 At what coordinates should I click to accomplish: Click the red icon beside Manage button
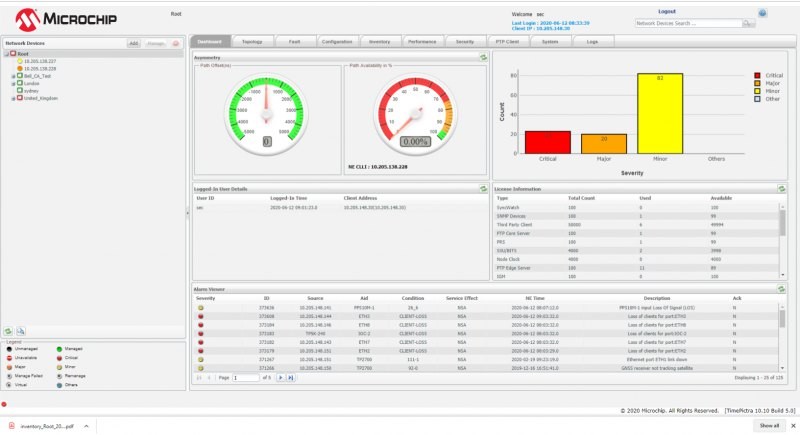pyautogui.click(x=176, y=44)
